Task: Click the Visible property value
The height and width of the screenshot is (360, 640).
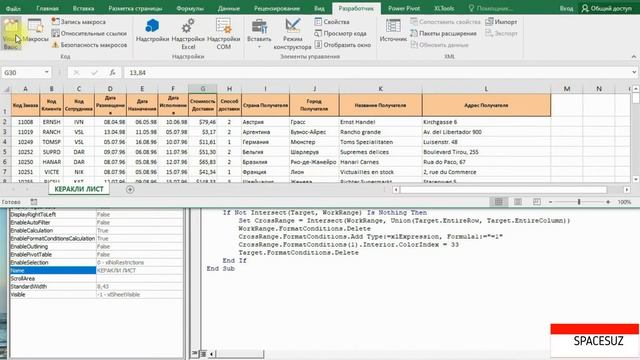Action: (140, 294)
